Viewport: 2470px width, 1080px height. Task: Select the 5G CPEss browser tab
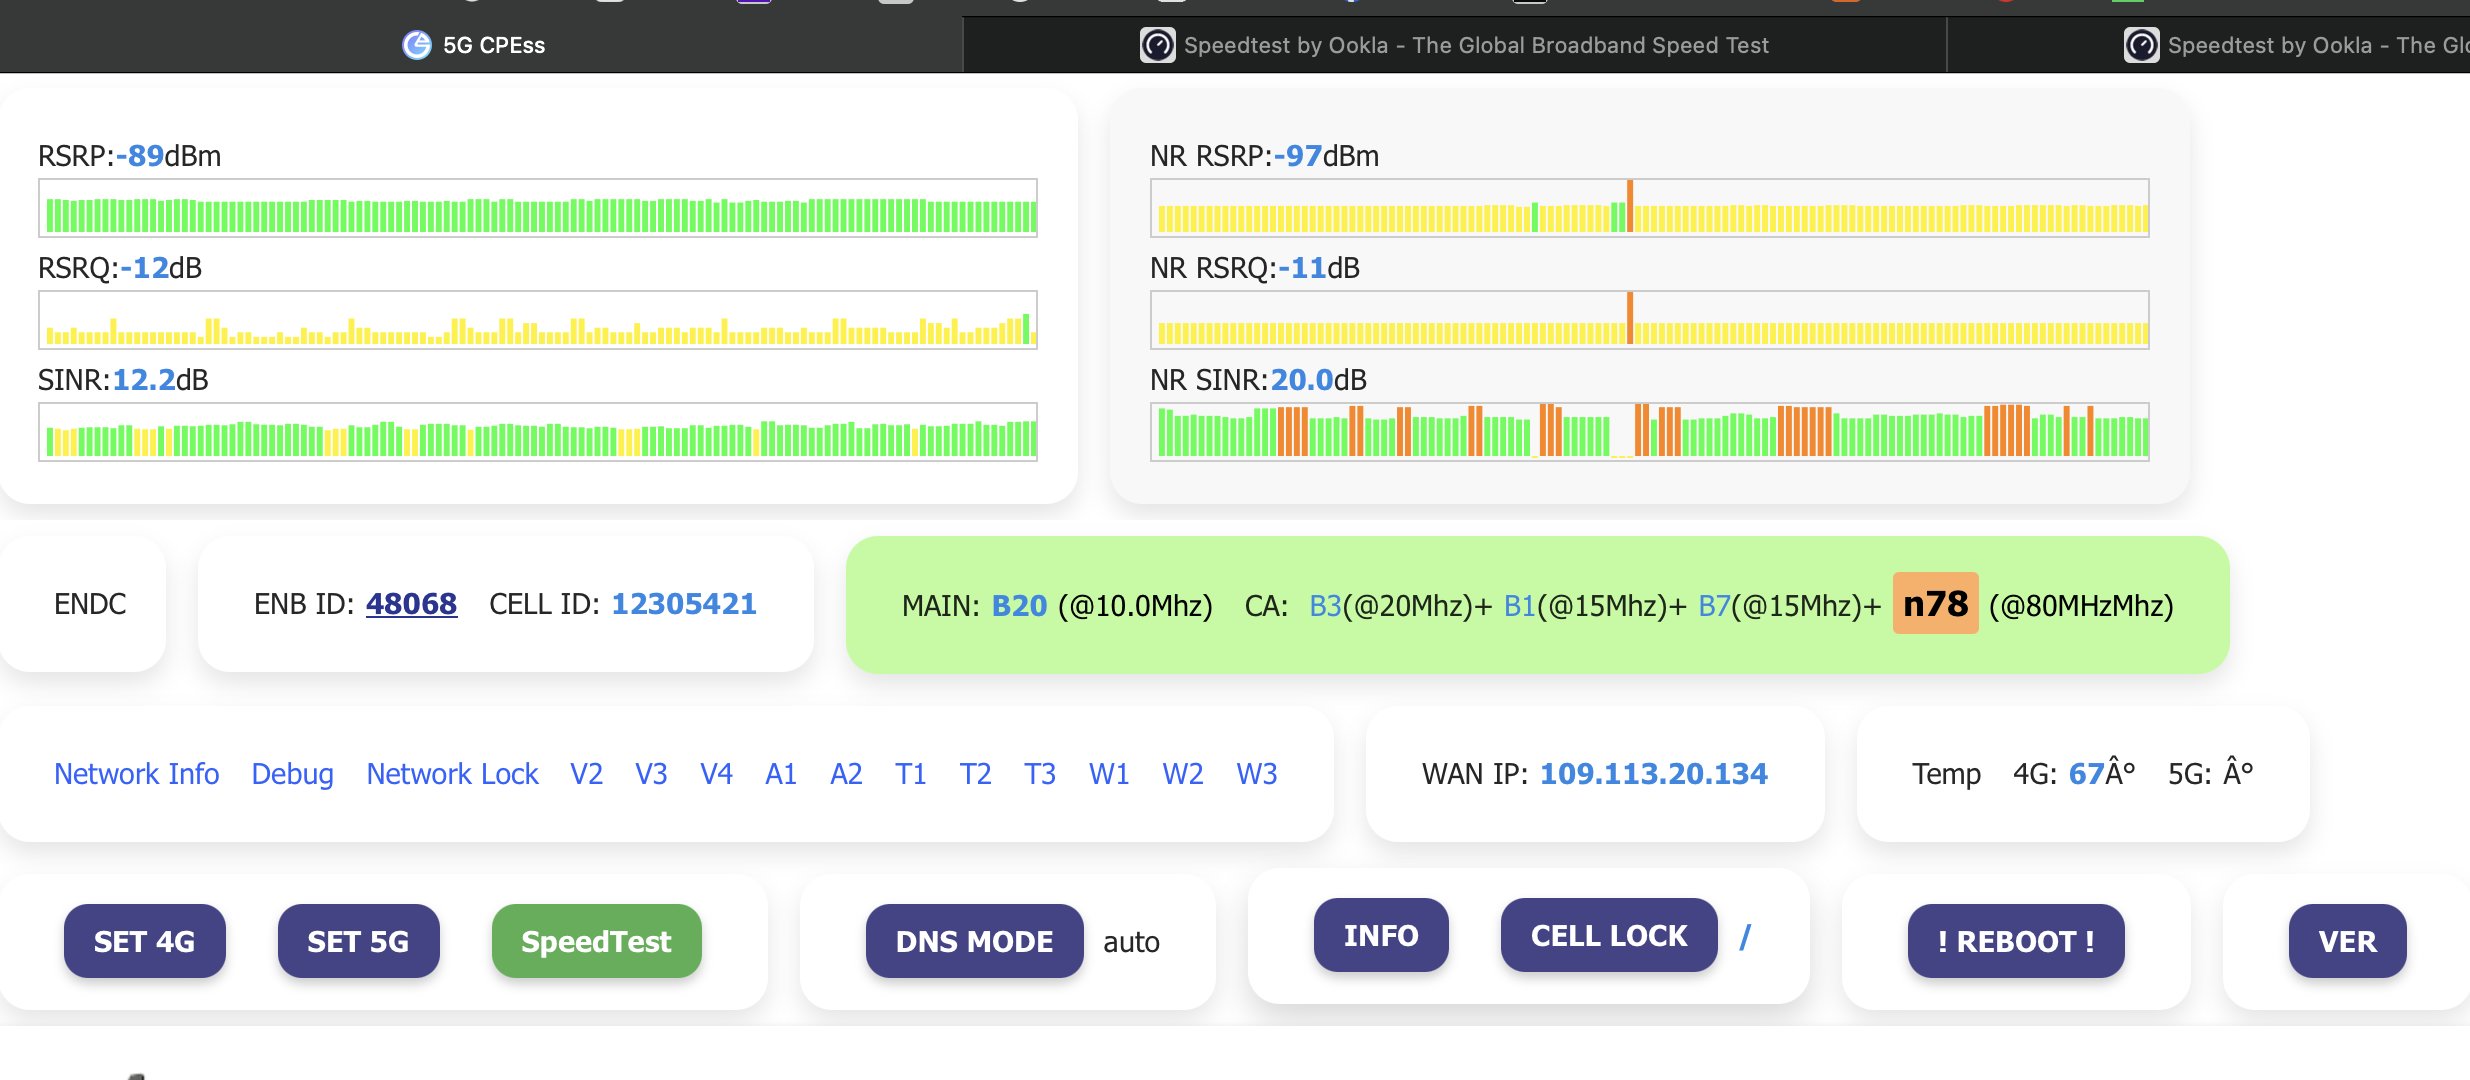point(493,45)
